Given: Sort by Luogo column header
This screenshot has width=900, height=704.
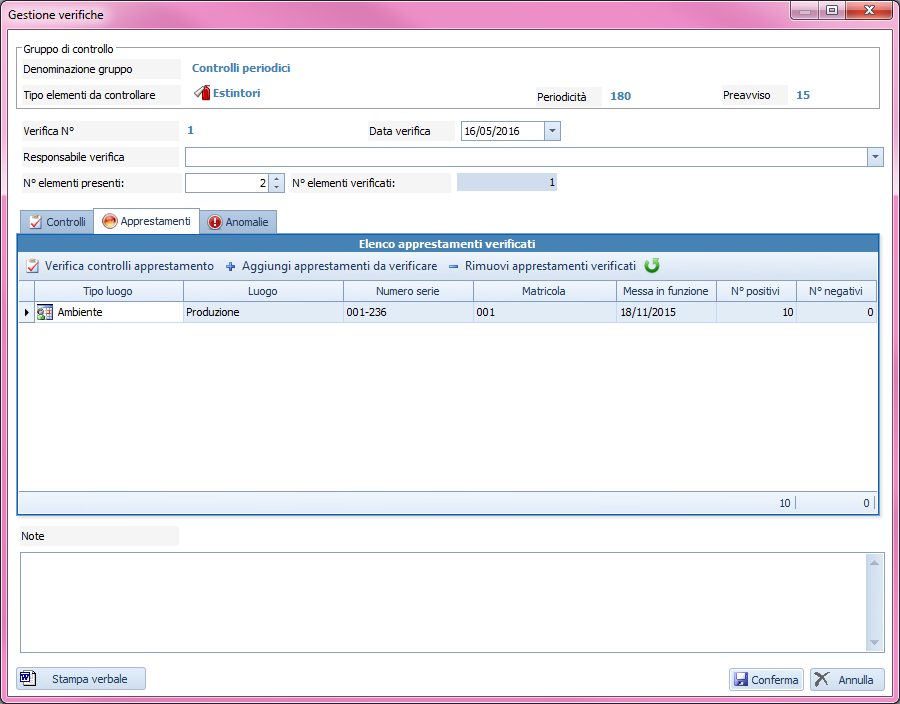Looking at the screenshot, I should (263, 291).
